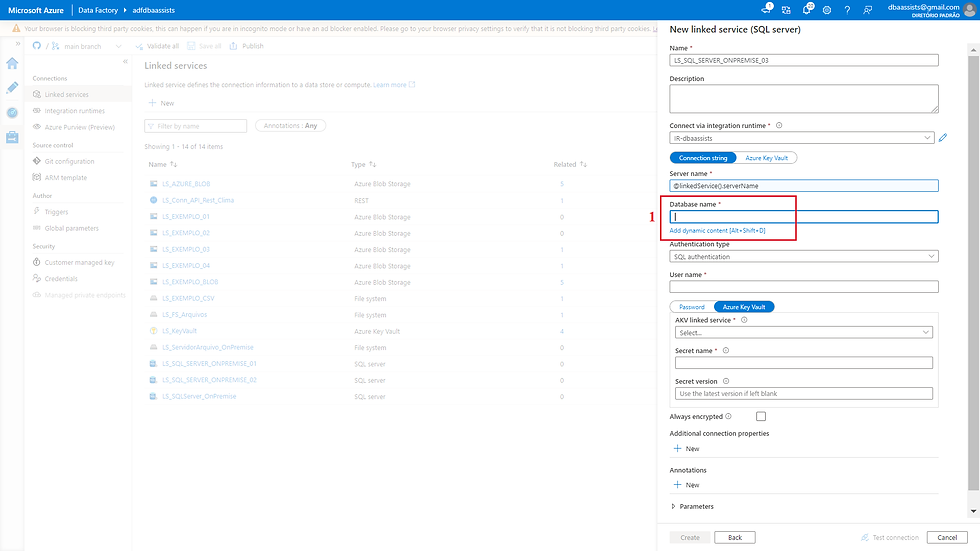
Task: Click info icon beside Secret name
Action: coord(726,350)
